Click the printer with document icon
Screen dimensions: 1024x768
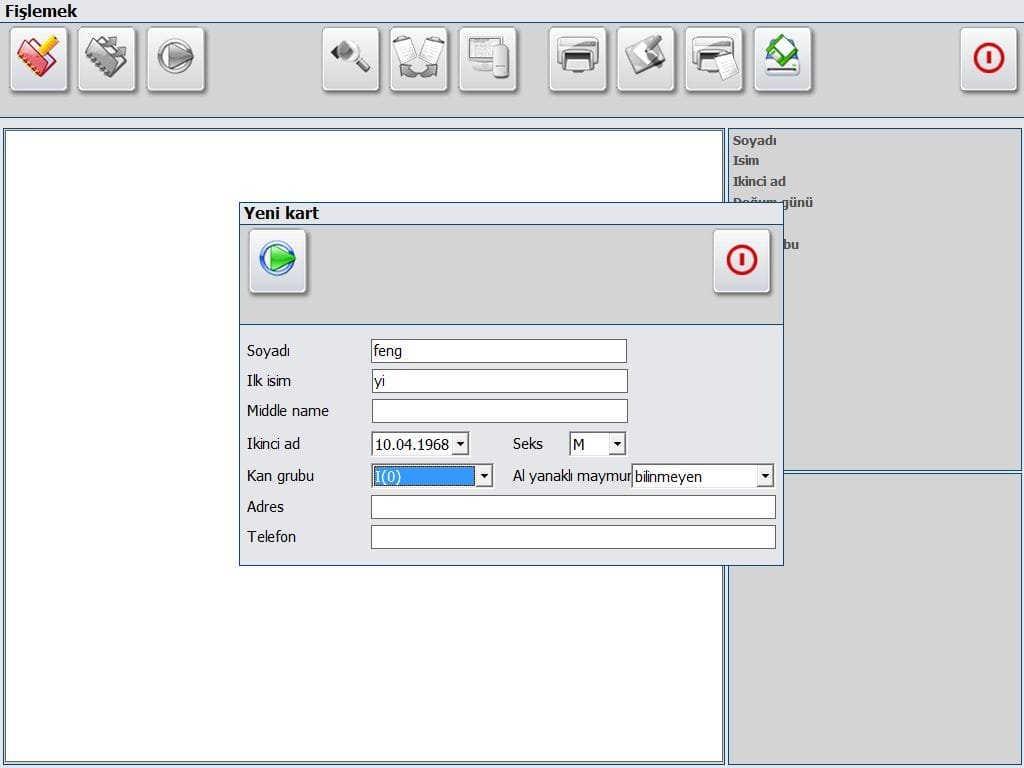pos(714,59)
